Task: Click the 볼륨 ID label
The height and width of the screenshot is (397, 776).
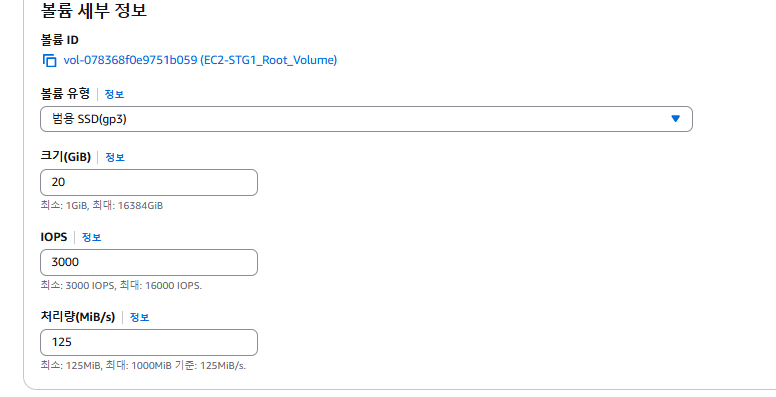Action: [59, 40]
